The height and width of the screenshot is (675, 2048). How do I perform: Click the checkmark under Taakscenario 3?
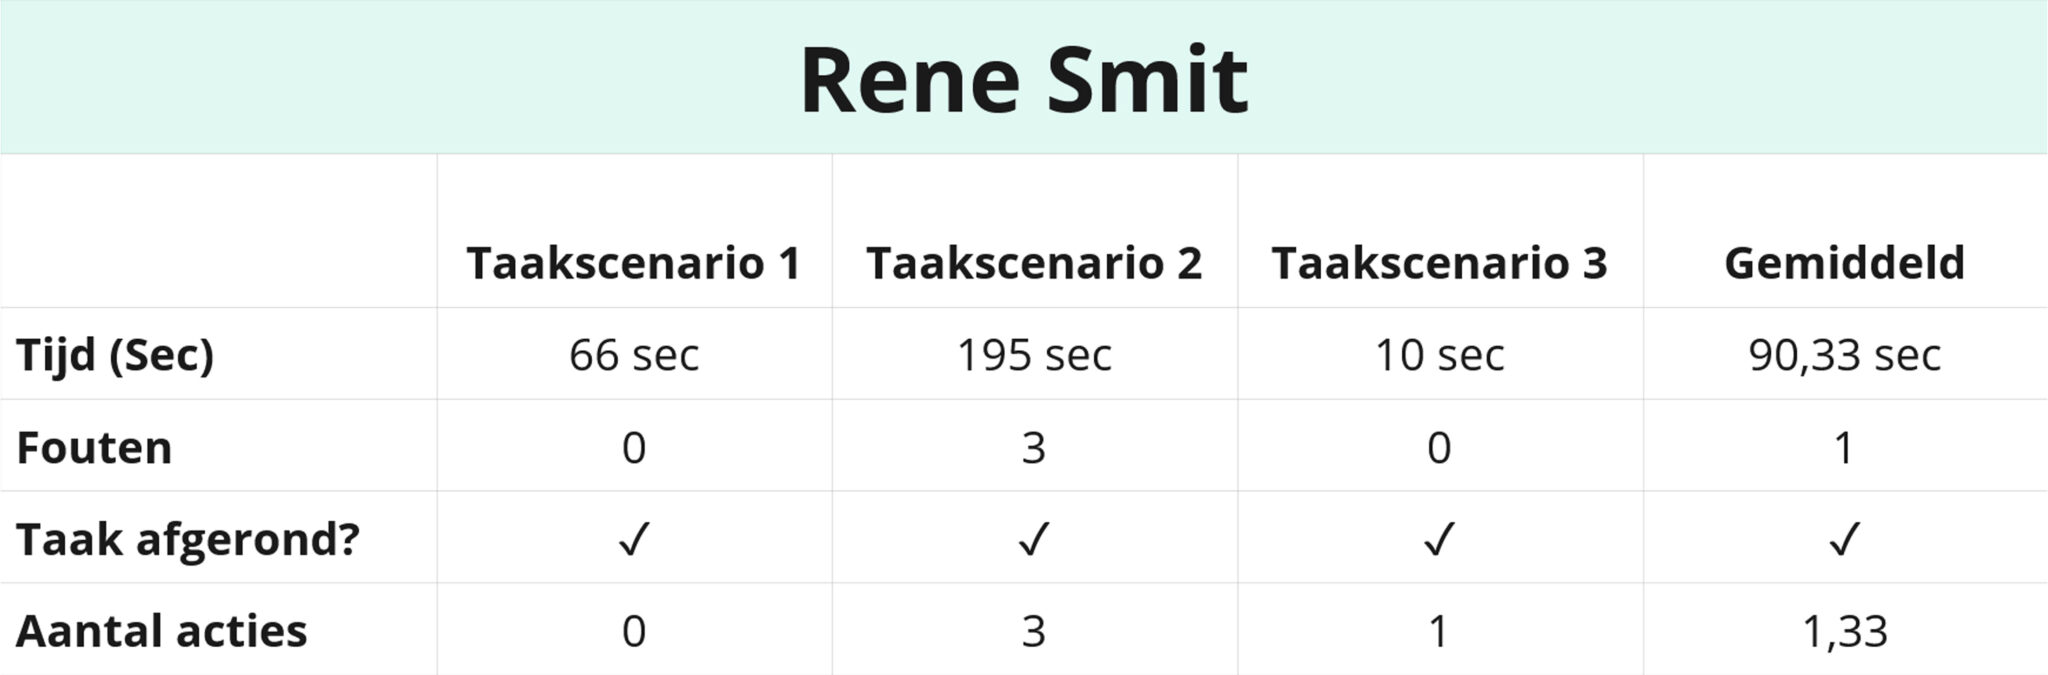click(x=1439, y=540)
